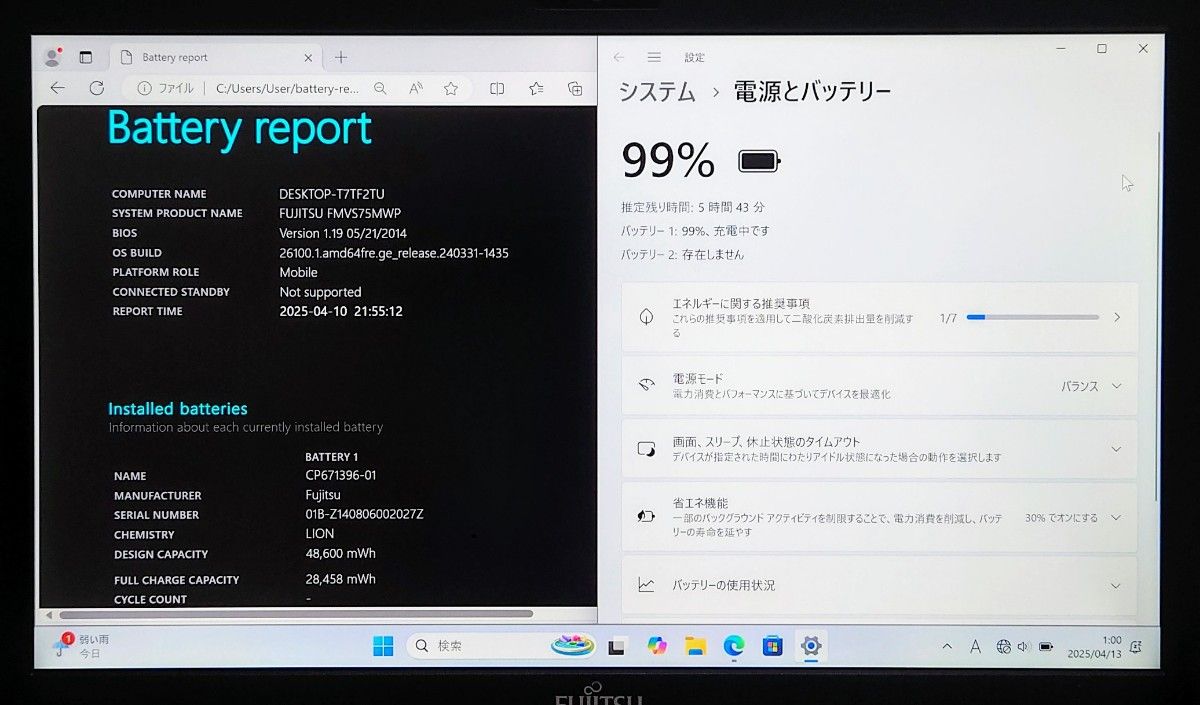
Task: Refresh the Battery report page
Action: (97, 88)
